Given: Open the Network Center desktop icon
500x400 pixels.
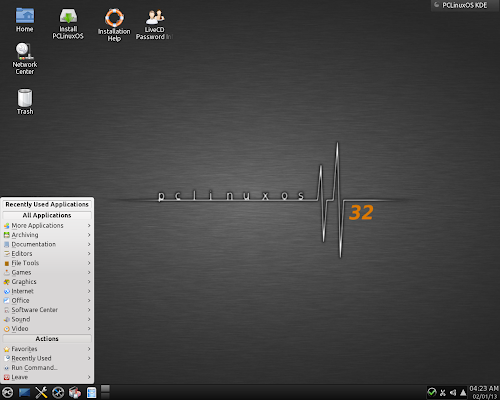Looking at the screenshot, I should tap(25, 59).
